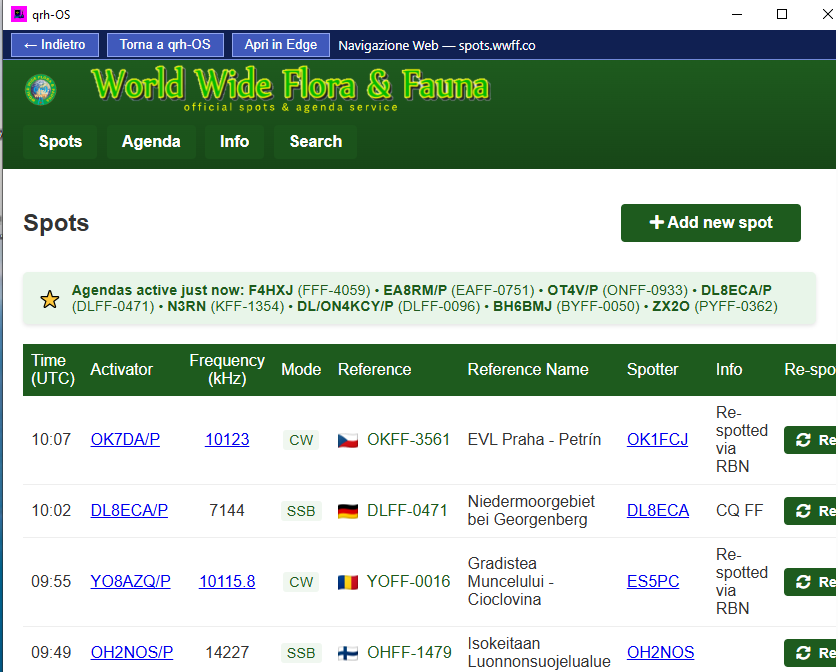Click the CQ FF info cell
Image resolution: width=838 pixels, height=672 pixels.
(739, 511)
